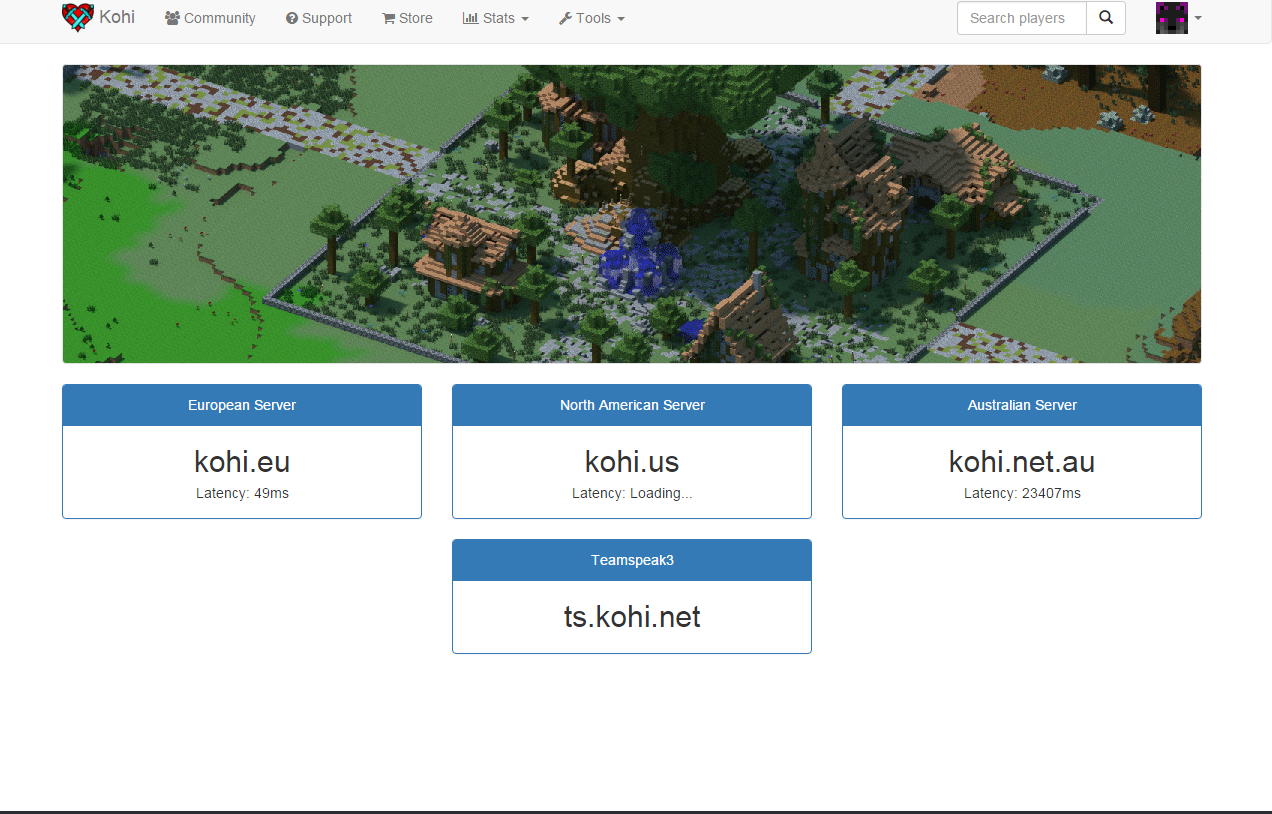Viewport: 1272px width, 814px height.
Task: Click the Tools wrench icon
Action: 565,18
